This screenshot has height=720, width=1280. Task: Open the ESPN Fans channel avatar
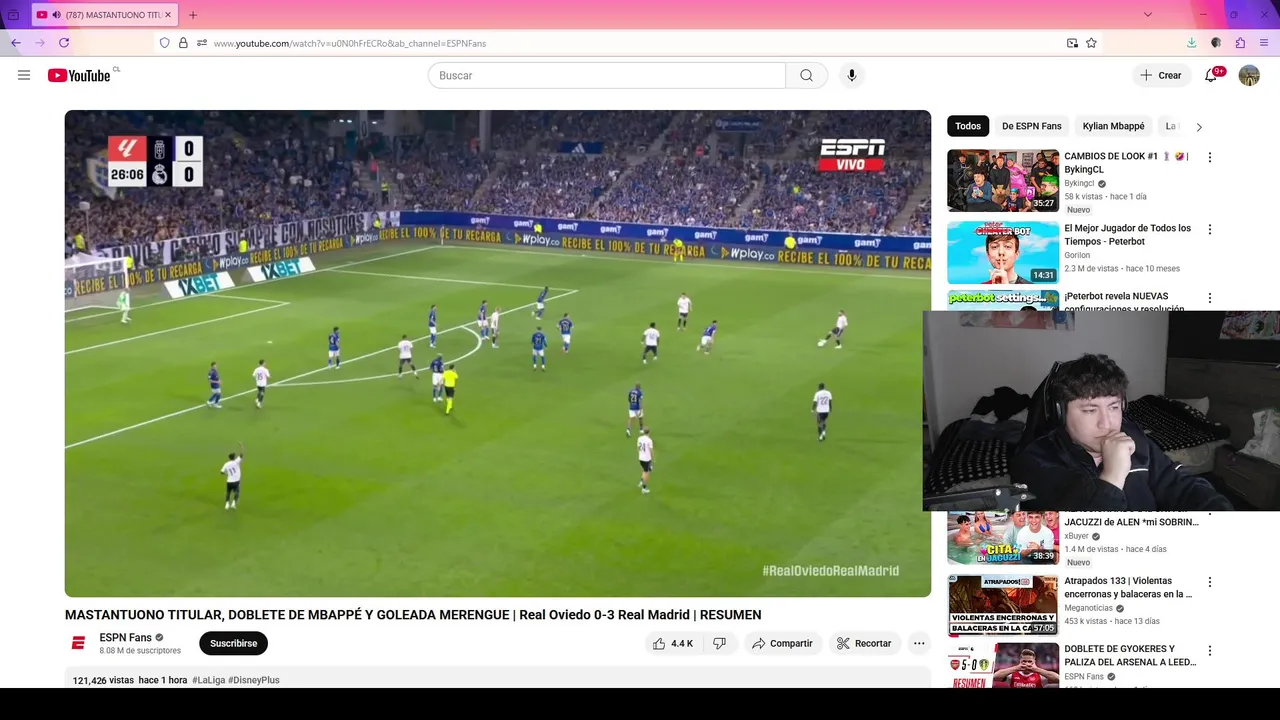78,643
